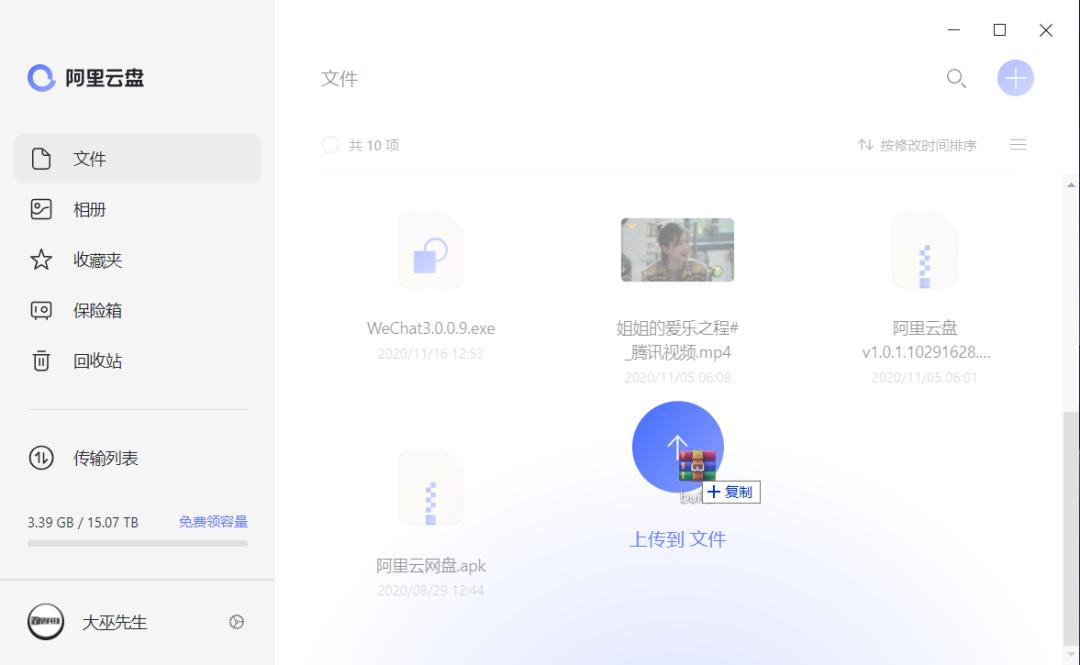The height and width of the screenshot is (665, 1080).
Task: Open the 姐姐的爱乐之程 video thumbnail
Action: (x=677, y=250)
